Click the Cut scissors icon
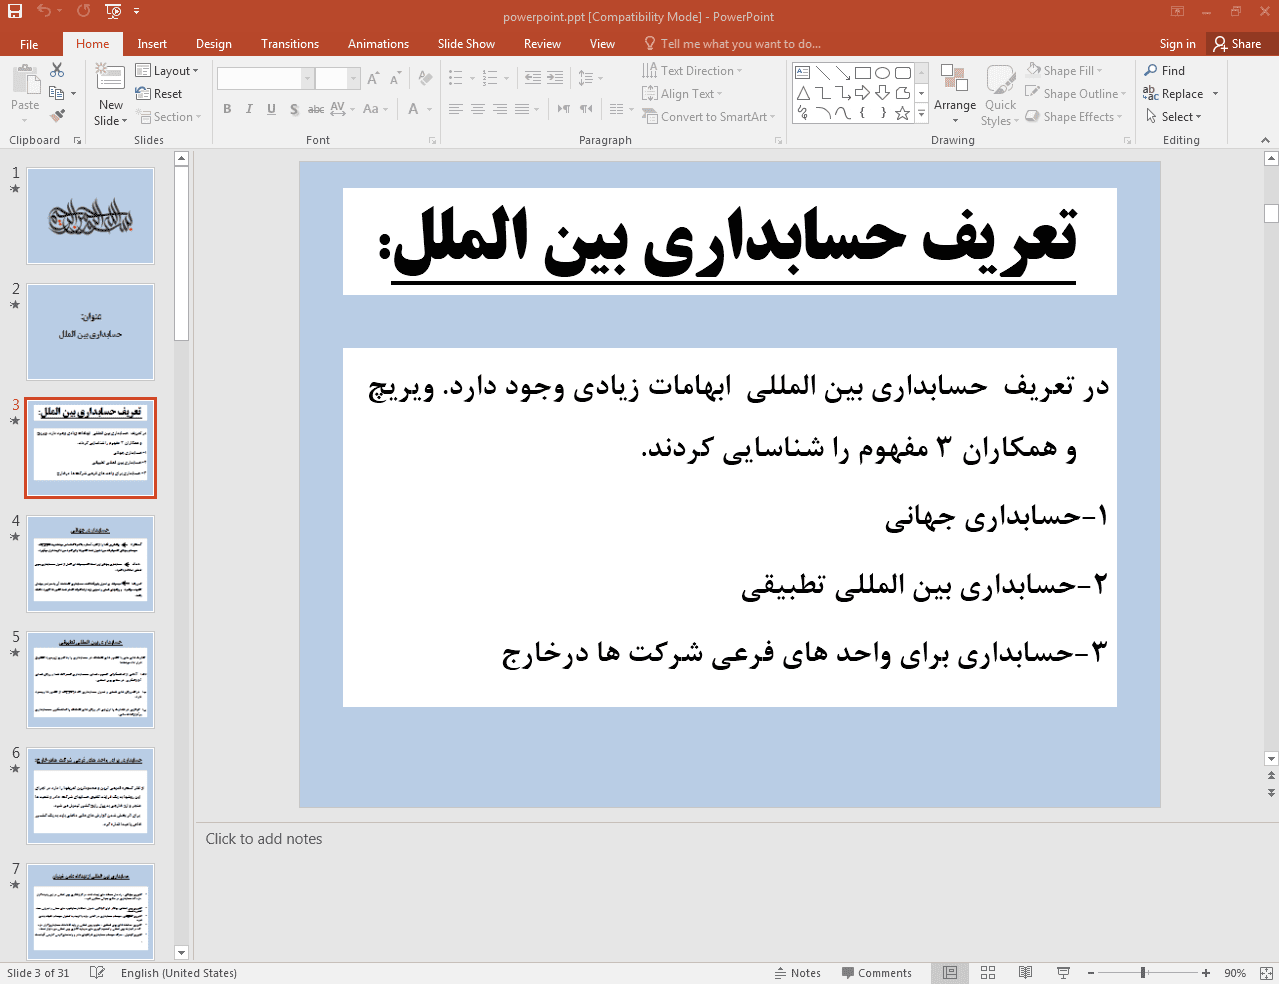1279x984 pixels. tap(57, 70)
